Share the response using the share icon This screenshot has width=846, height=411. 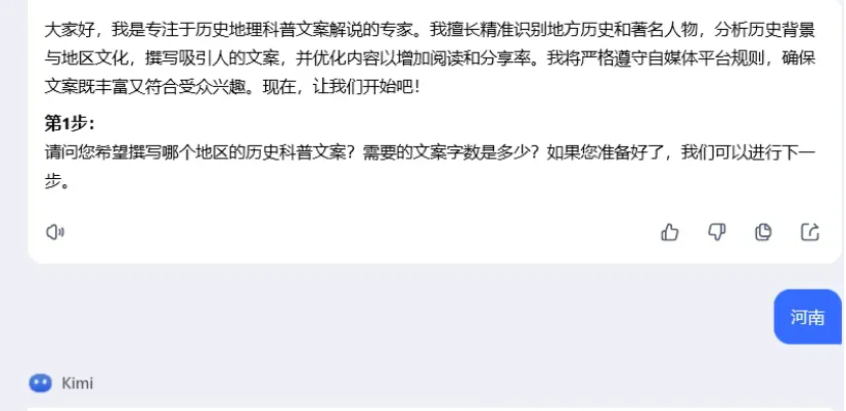[810, 232]
